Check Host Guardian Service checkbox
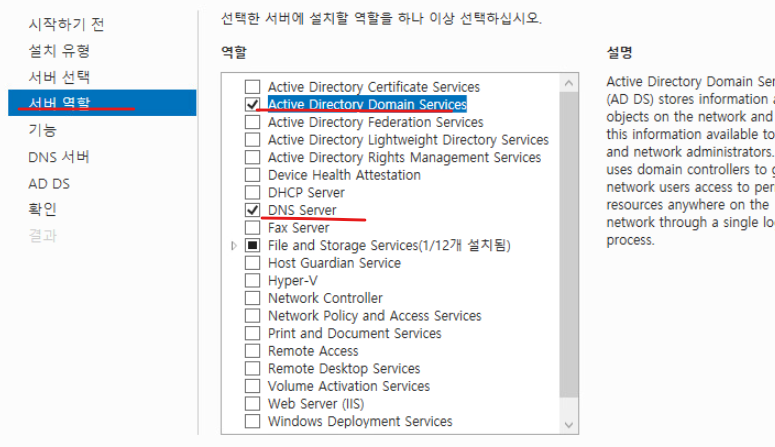The width and height of the screenshot is (775, 447). point(253,263)
